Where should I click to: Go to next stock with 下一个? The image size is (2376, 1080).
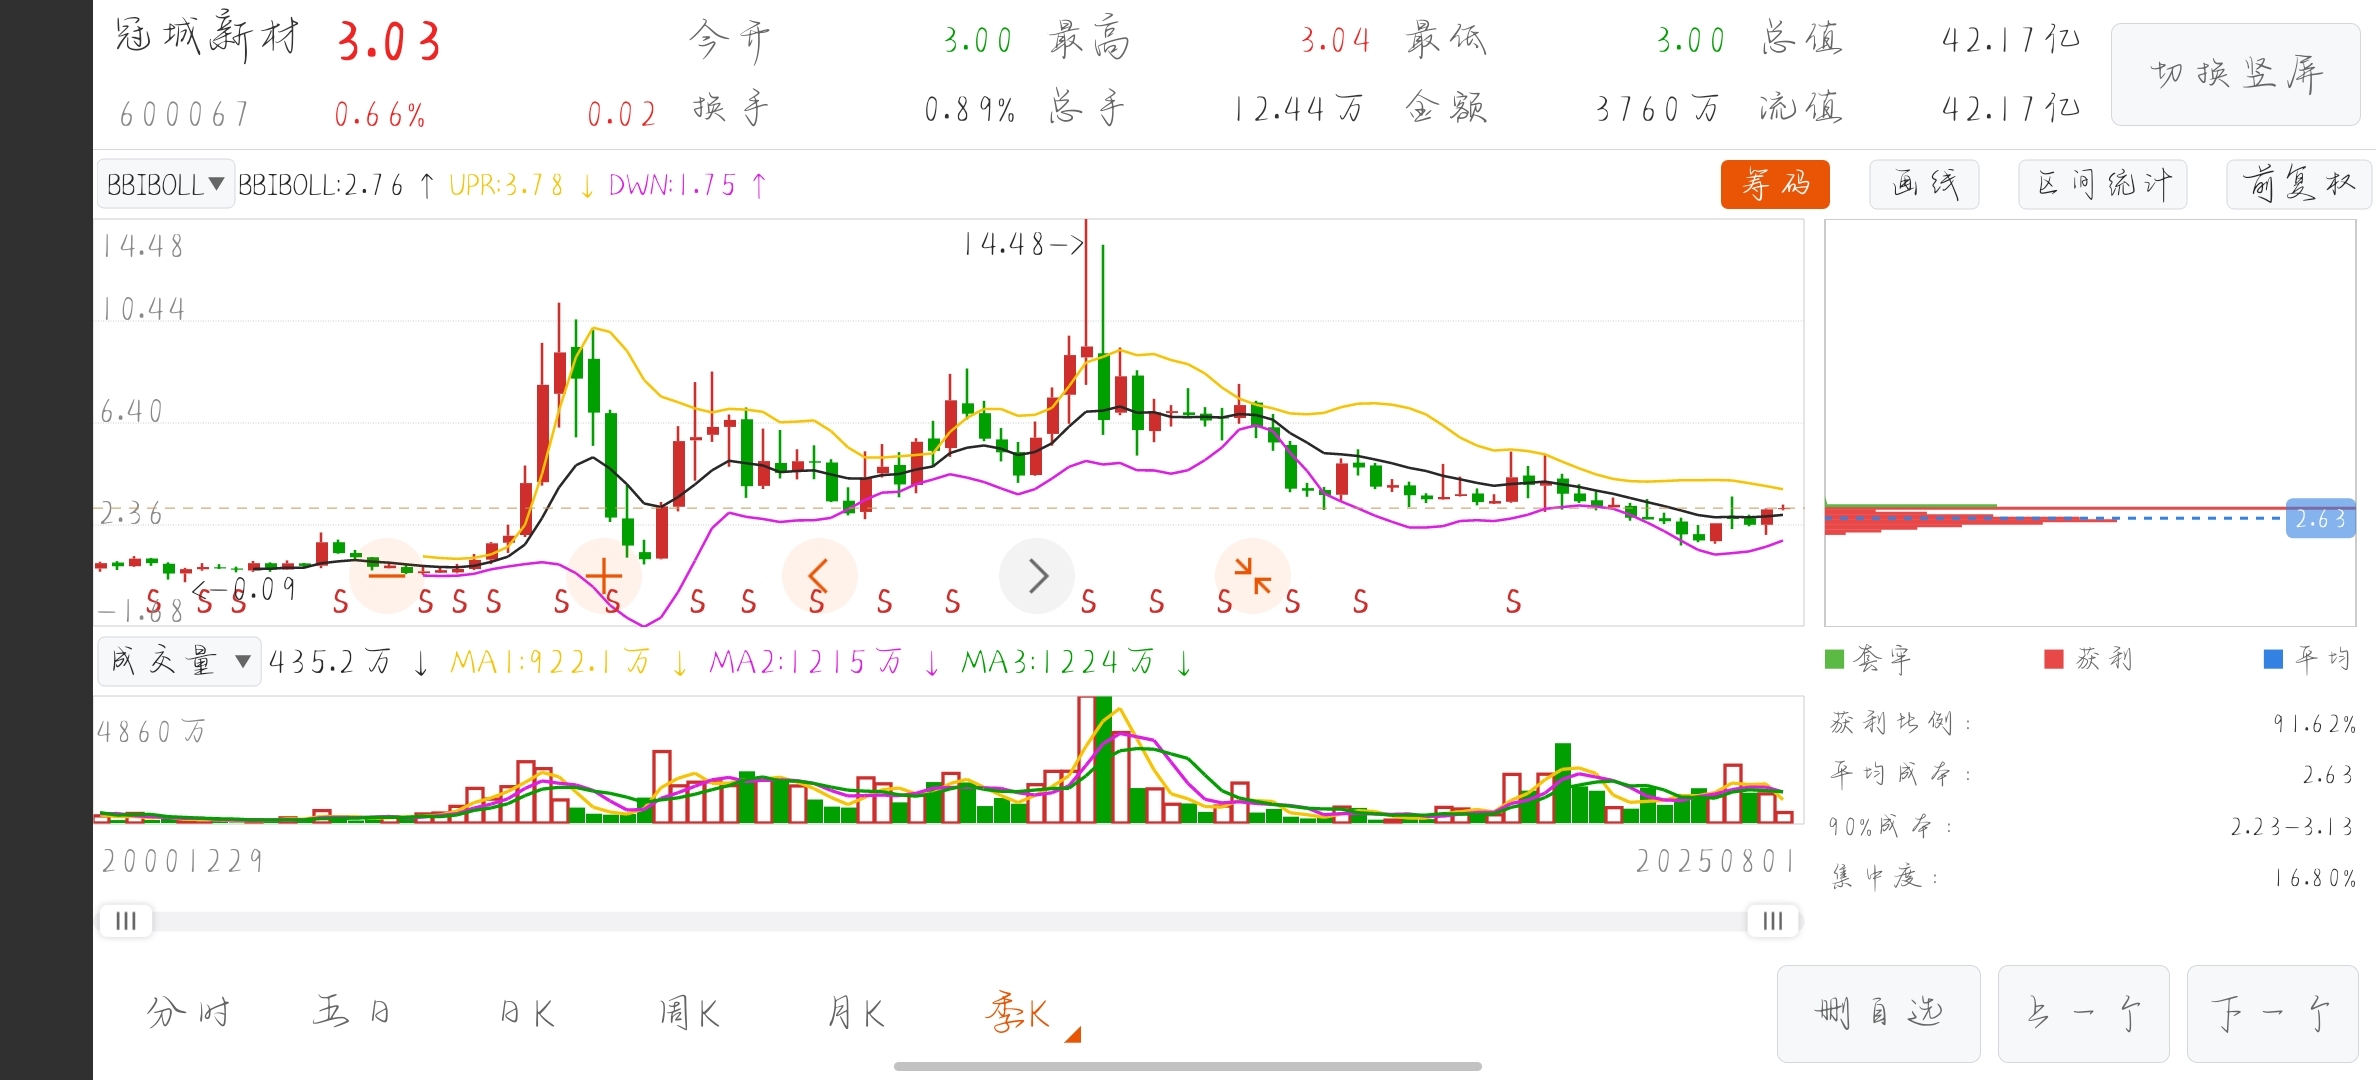tap(2272, 1013)
